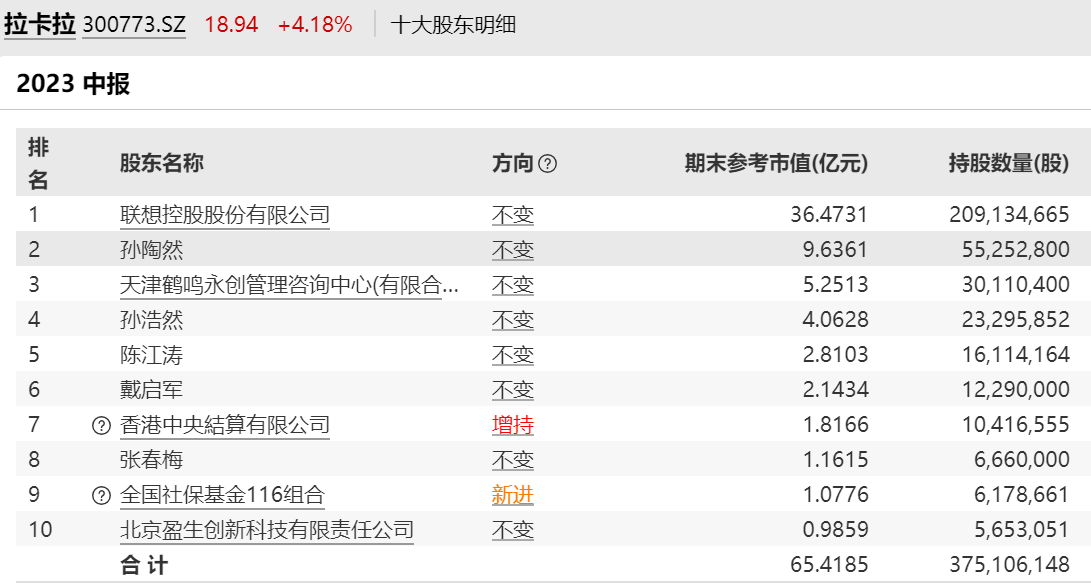Click share count 6,178,661
Image resolution: width=1091 pixels, height=588 pixels.
pos(1021,494)
